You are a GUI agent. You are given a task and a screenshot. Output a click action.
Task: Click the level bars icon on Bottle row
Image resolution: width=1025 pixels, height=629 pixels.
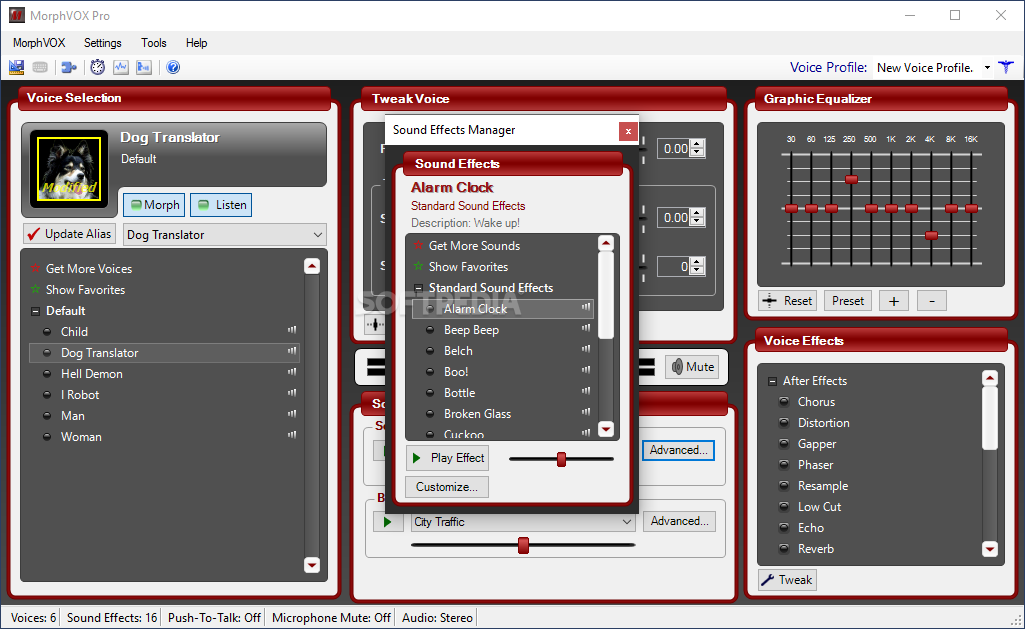[586, 391]
